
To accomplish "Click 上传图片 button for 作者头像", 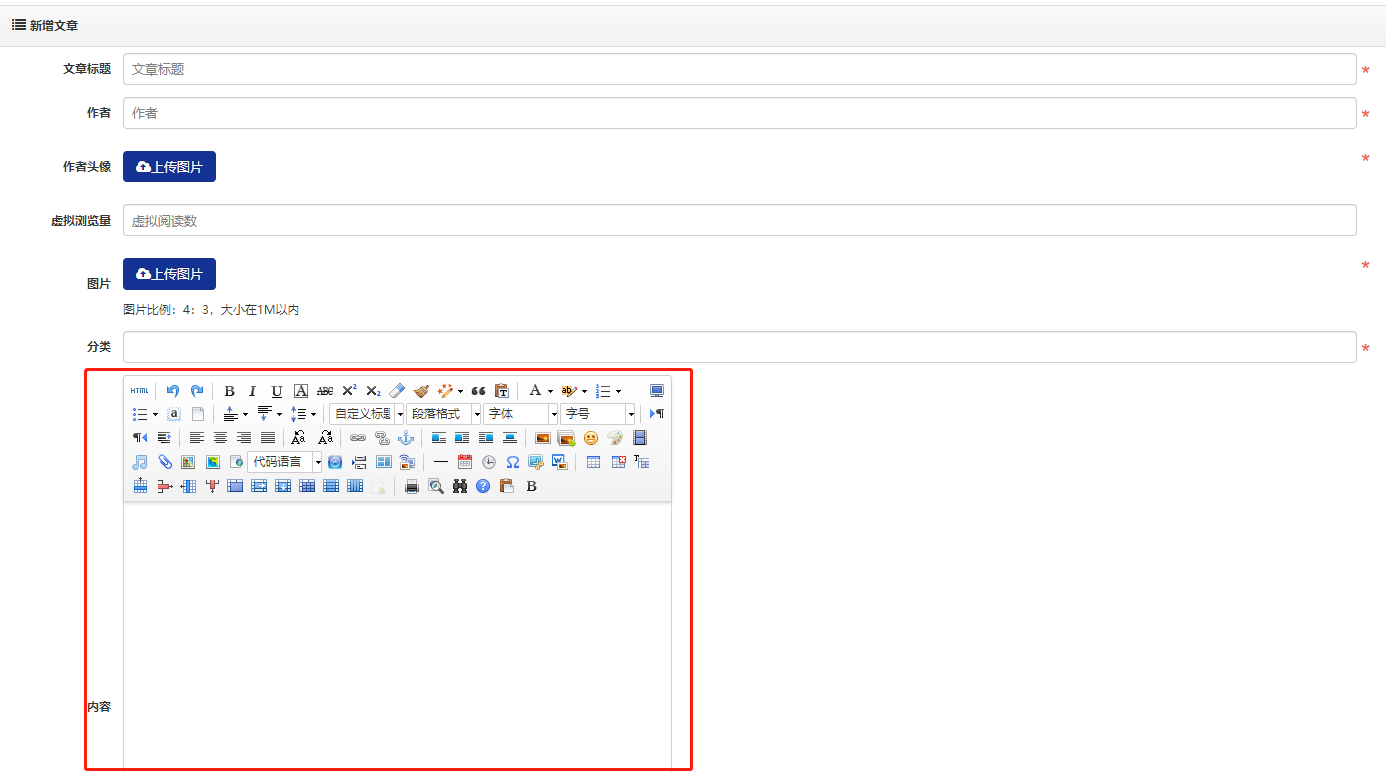I will coord(169,166).
